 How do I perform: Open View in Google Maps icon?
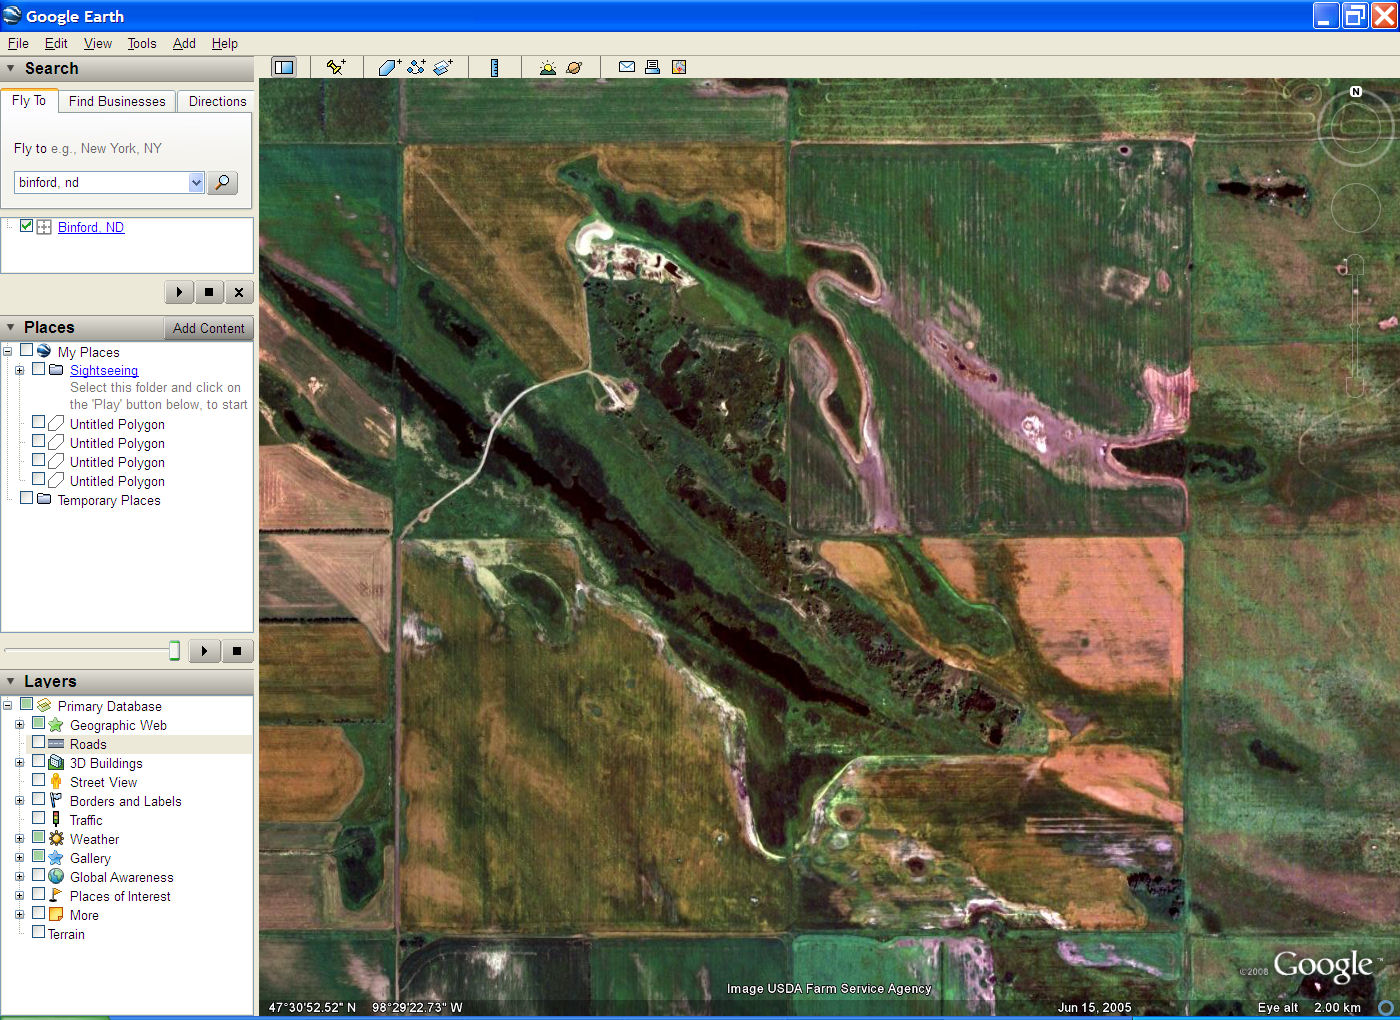coord(679,67)
